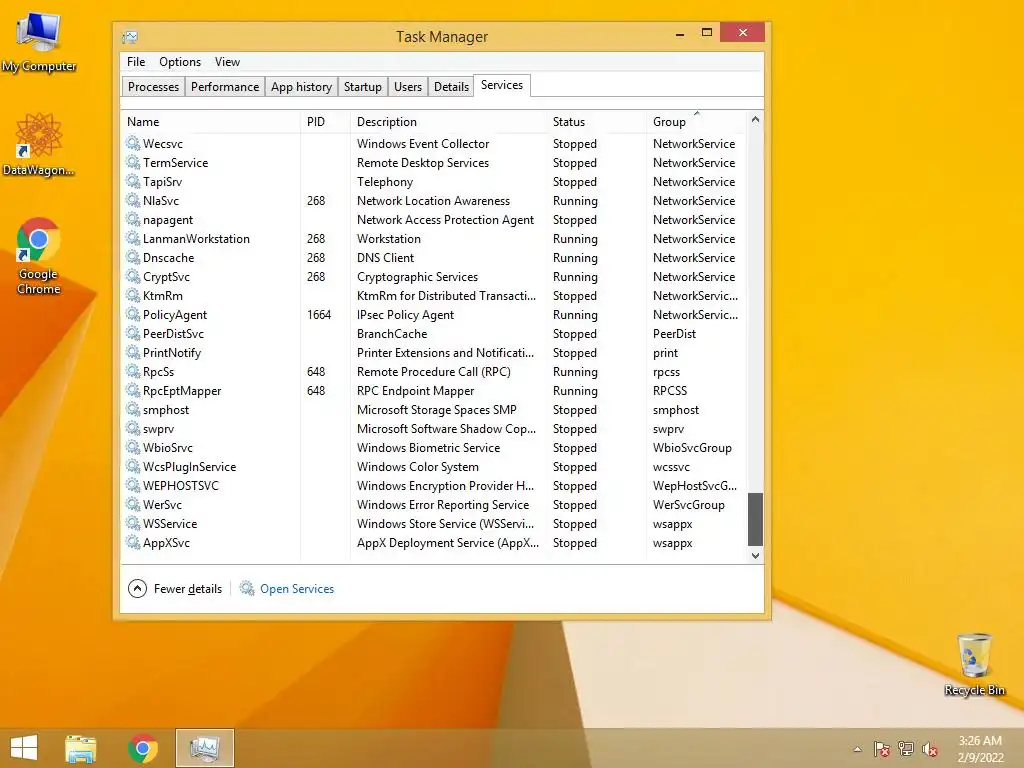The width and height of the screenshot is (1024, 768).
Task: Switch to the App history tab
Action: point(301,86)
